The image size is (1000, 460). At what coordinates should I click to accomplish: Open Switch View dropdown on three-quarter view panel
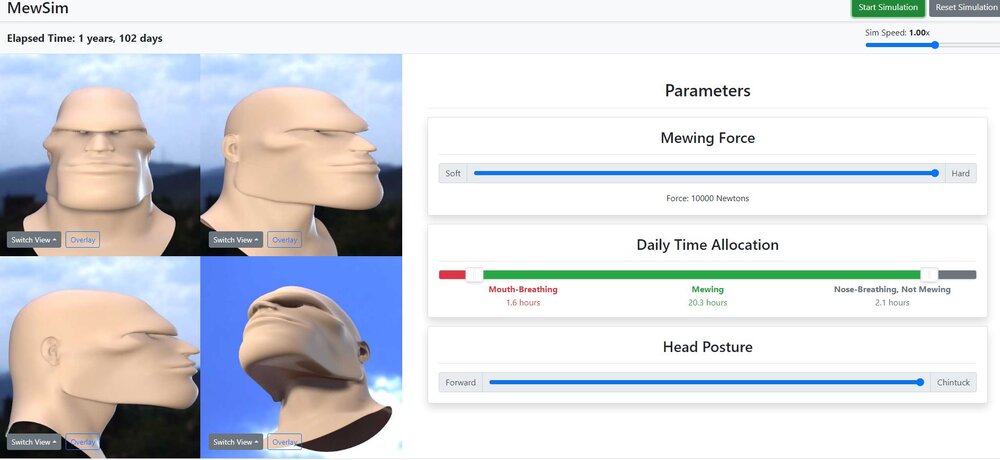[235, 240]
